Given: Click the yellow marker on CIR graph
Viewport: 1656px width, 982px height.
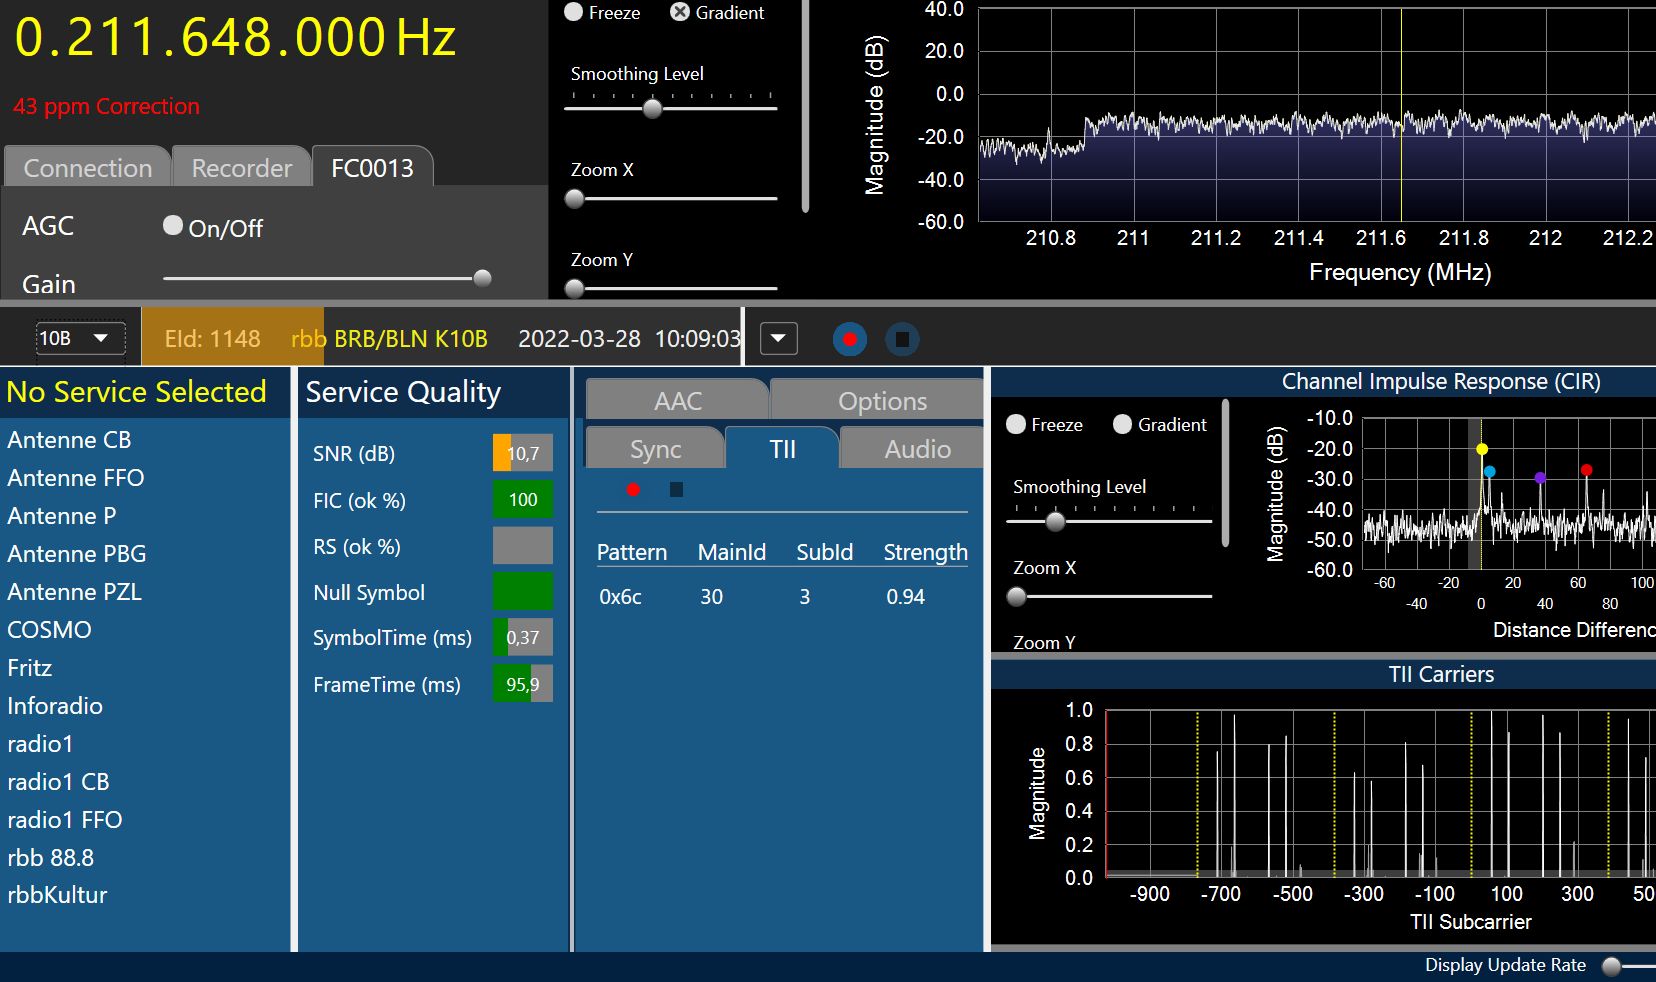Looking at the screenshot, I should (x=1482, y=449).
